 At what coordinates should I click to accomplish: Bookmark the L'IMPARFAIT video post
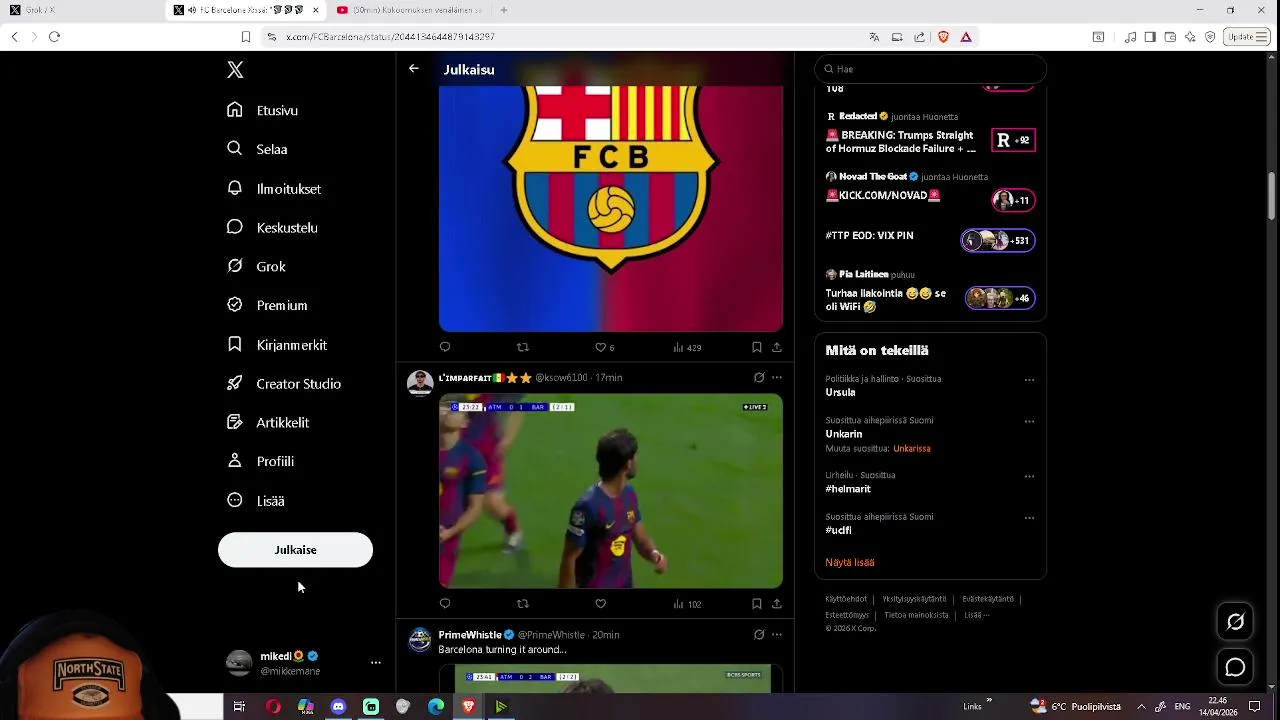pyautogui.click(x=756, y=603)
